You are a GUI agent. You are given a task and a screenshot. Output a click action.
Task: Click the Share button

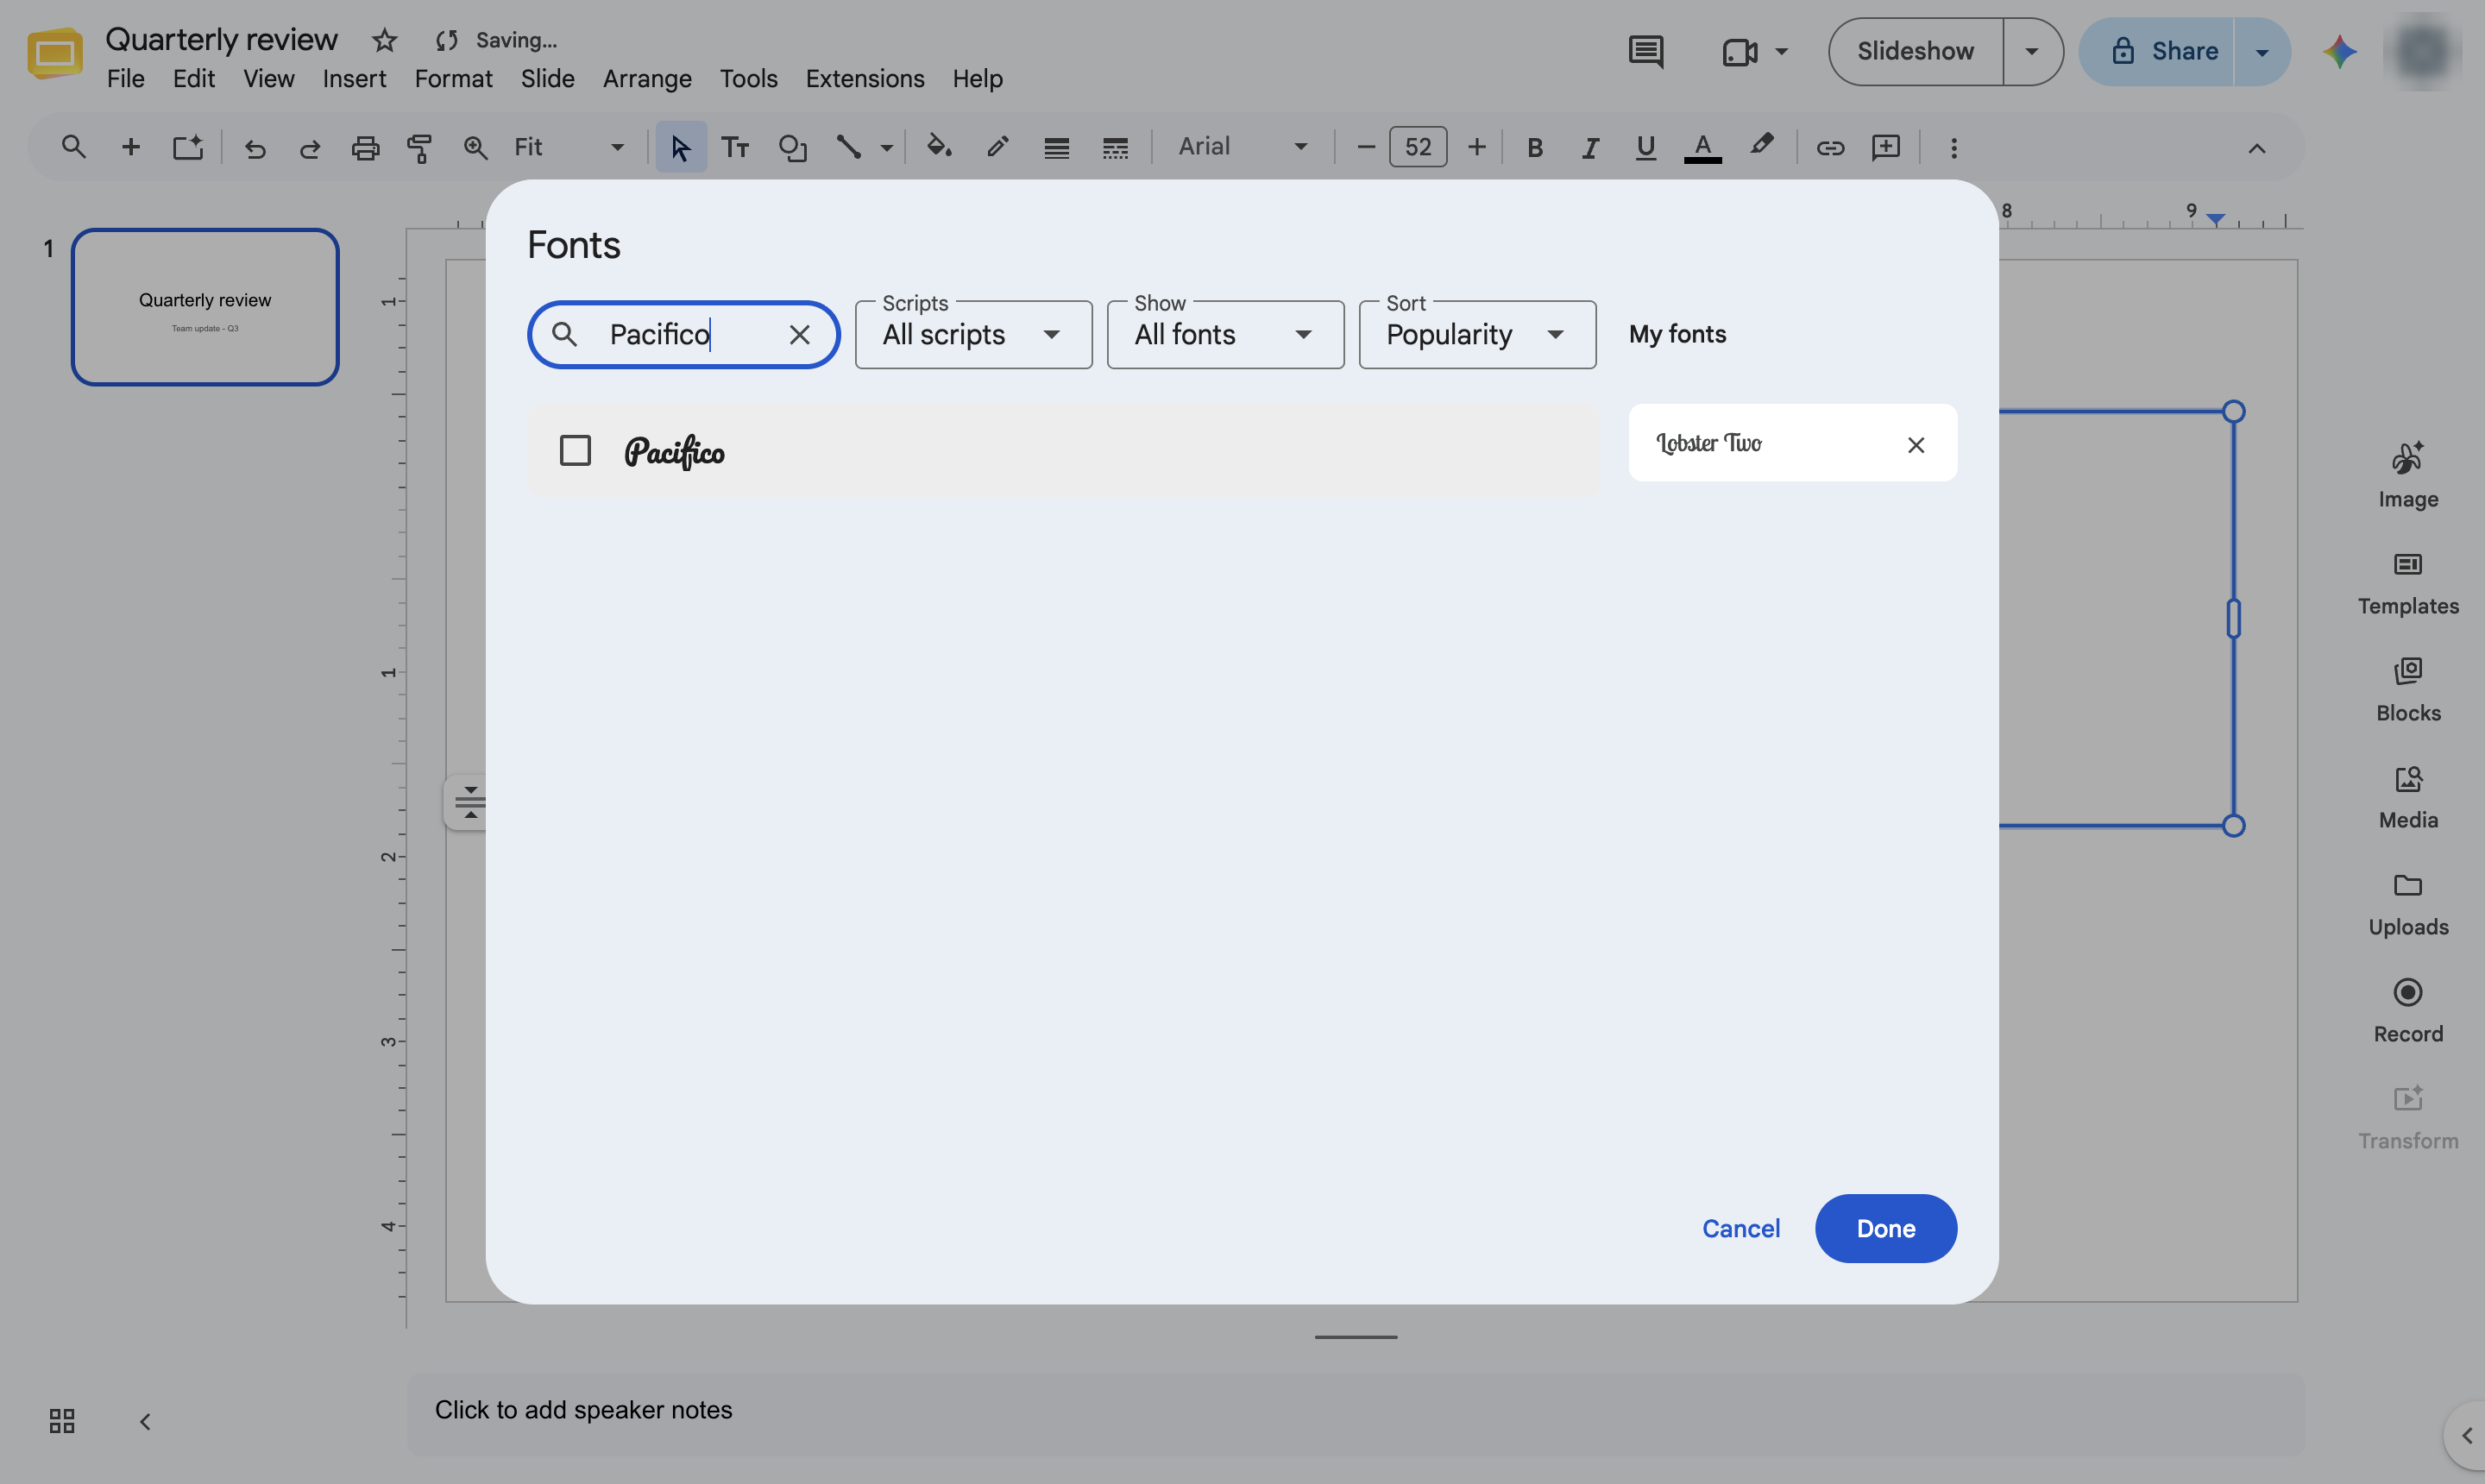[2157, 51]
